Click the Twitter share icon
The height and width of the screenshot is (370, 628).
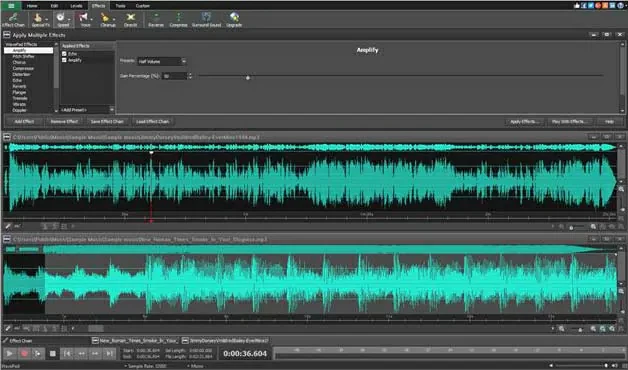[x=591, y=5]
